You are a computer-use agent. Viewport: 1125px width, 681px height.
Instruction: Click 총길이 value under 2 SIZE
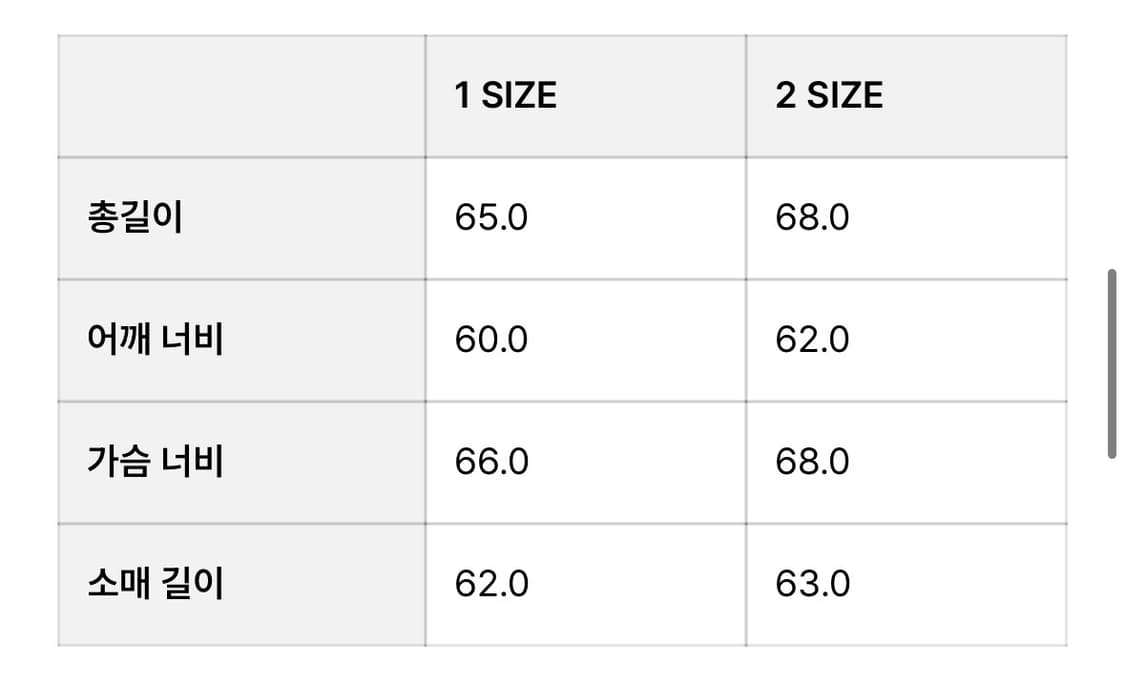pyautogui.click(x=812, y=218)
